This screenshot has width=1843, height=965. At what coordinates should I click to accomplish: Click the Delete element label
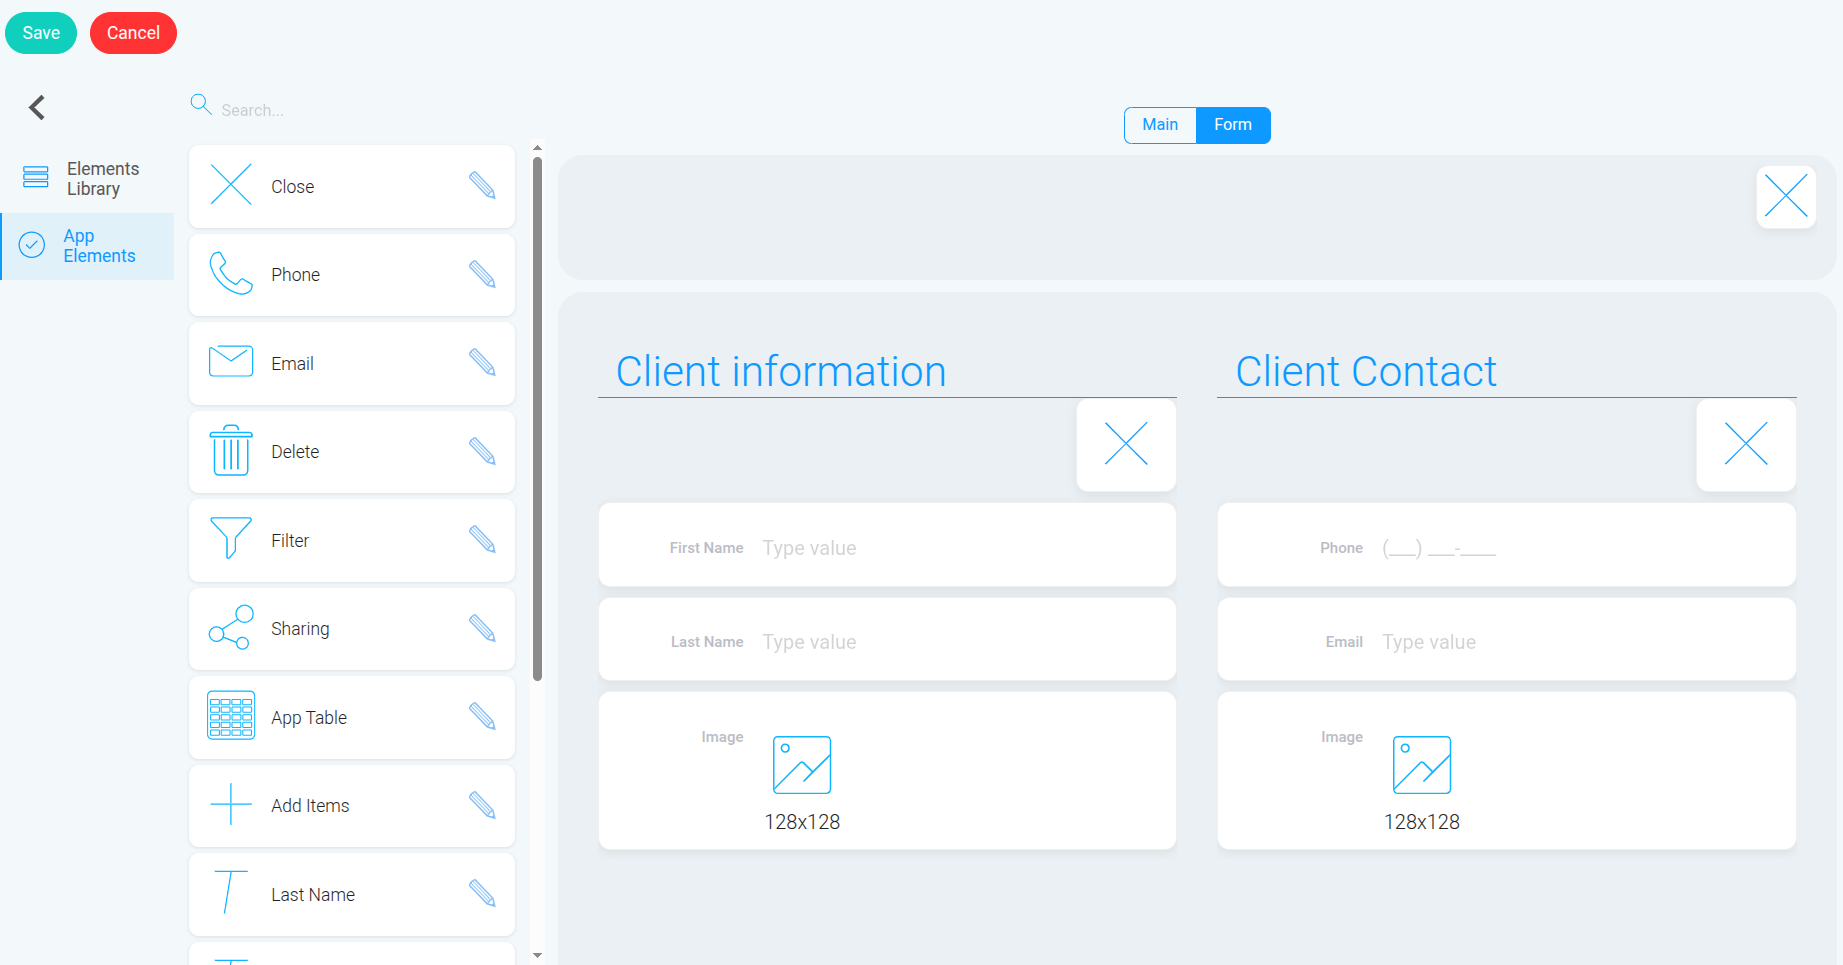click(x=295, y=452)
